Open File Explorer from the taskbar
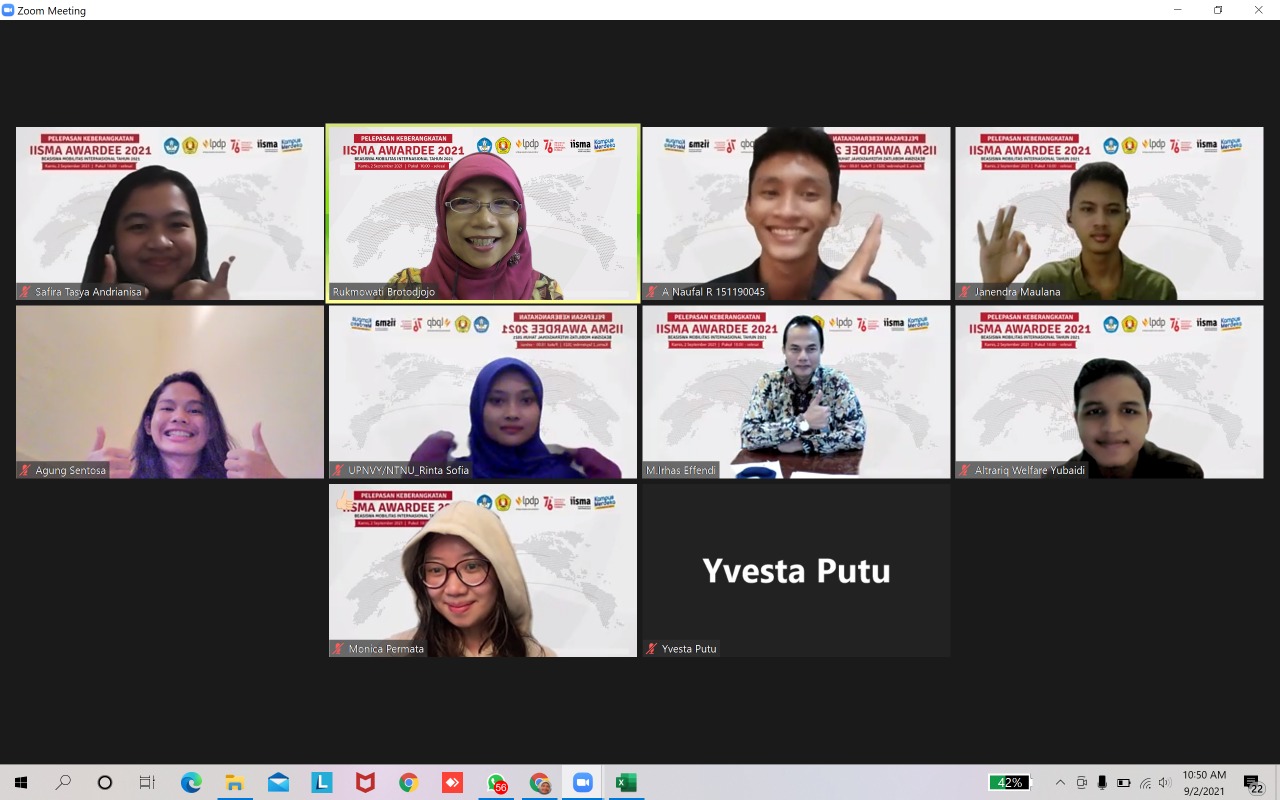This screenshot has height=800, width=1280. pyautogui.click(x=235, y=782)
